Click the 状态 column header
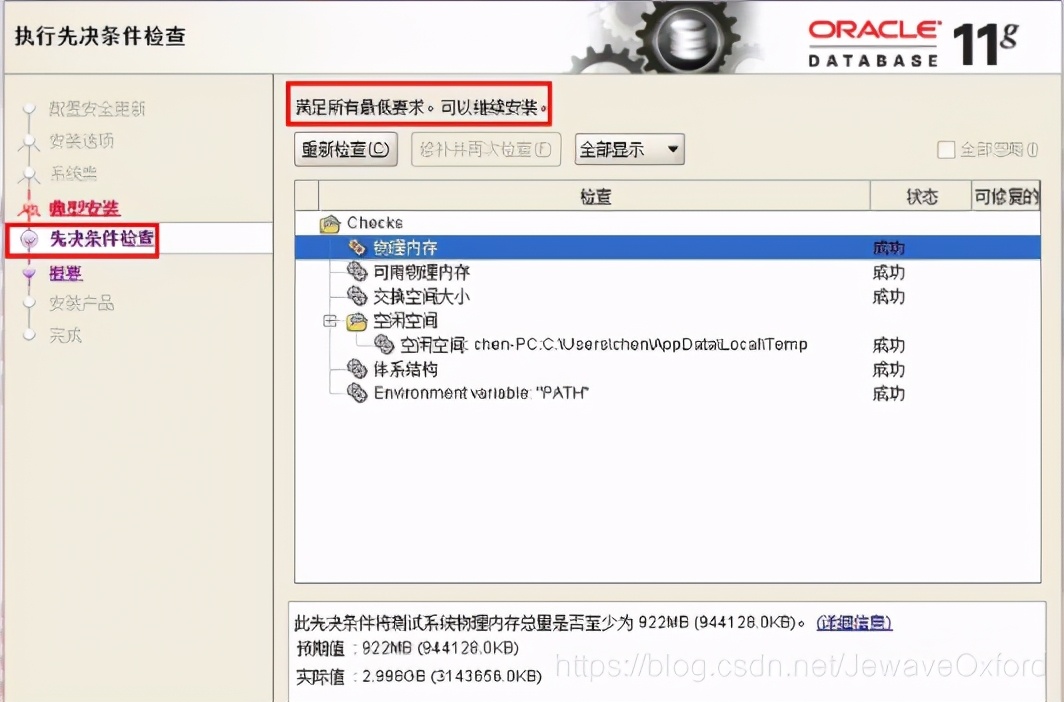Image resolution: width=1064 pixels, height=702 pixels. tap(921, 197)
